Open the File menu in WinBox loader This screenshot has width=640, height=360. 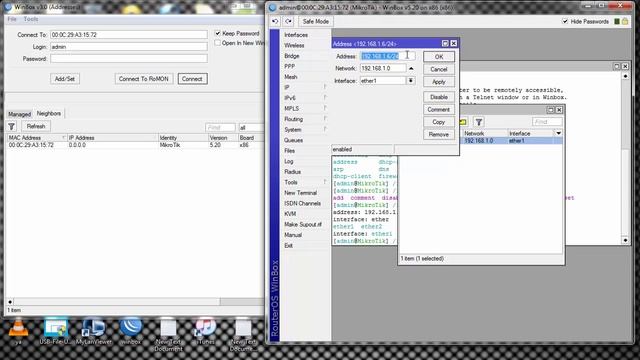point(12,19)
